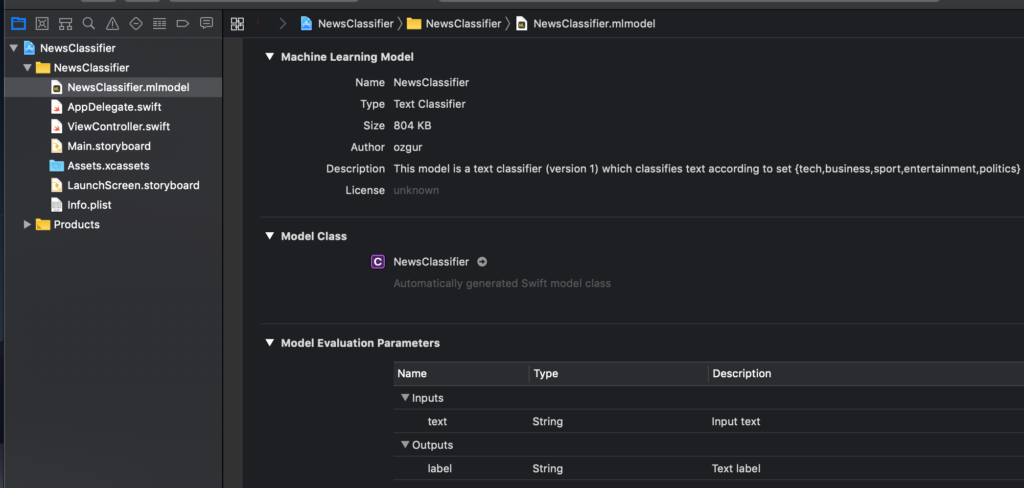Click 'Automatically generated Swift model class' text
1024x488 pixels.
coord(502,284)
